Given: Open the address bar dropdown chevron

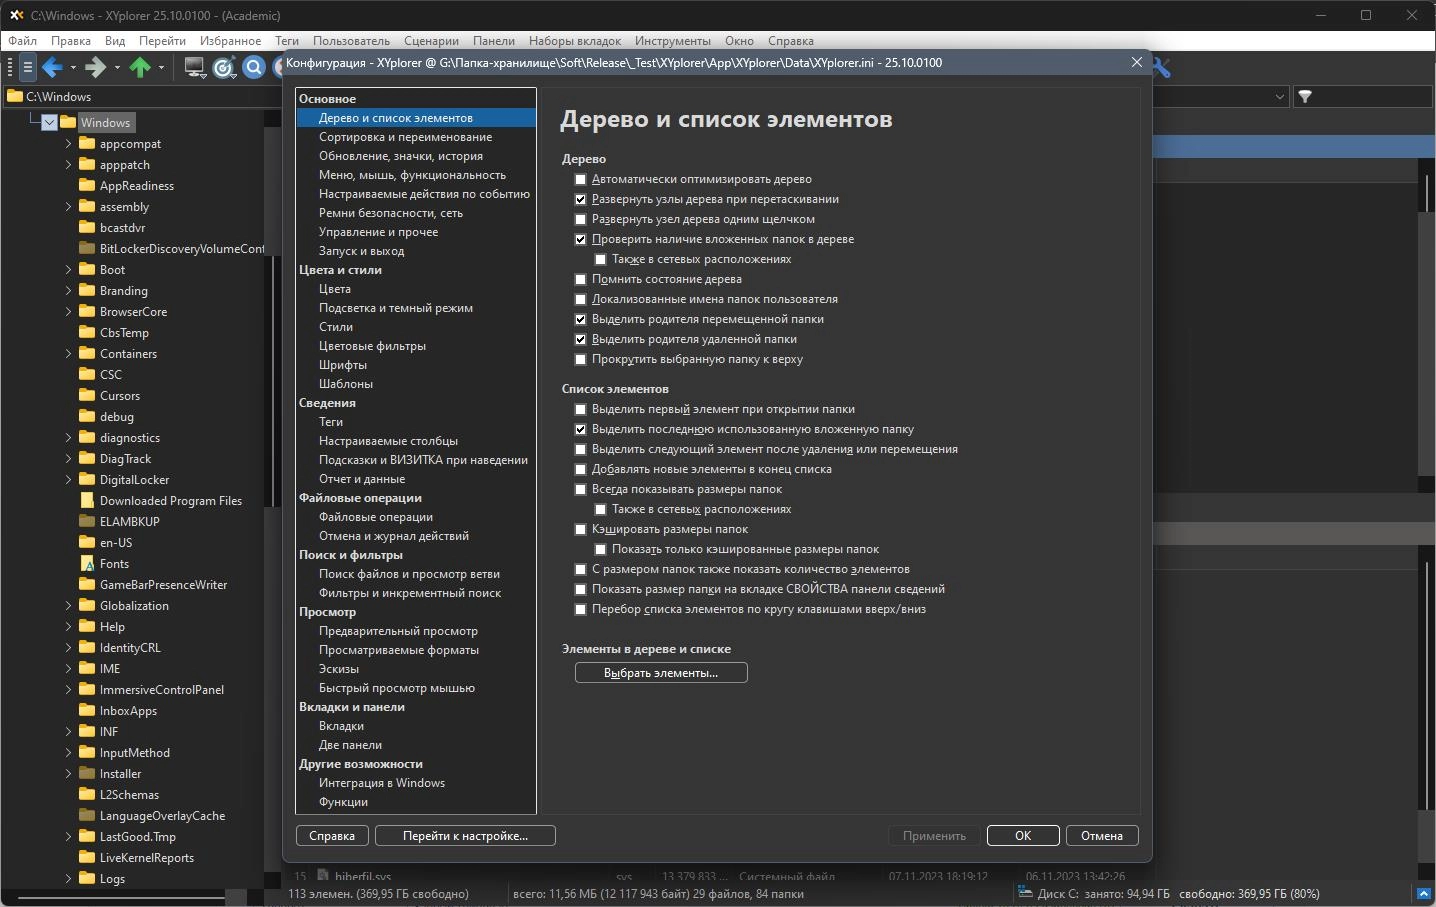Looking at the screenshot, I should click(x=1279, y=97).
